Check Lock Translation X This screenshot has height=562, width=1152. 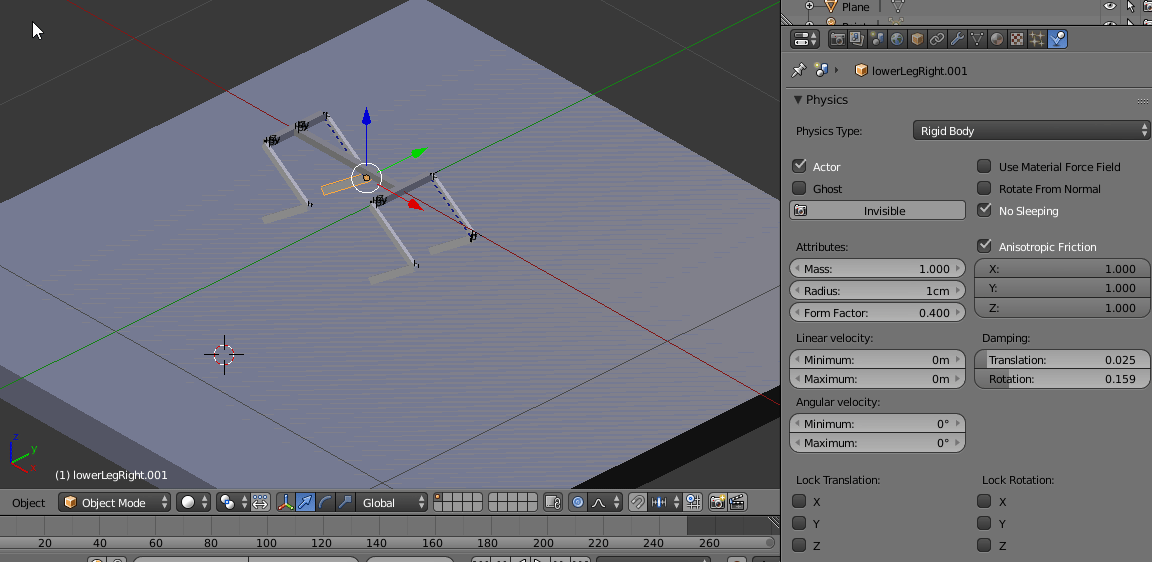tap(799, 502)
